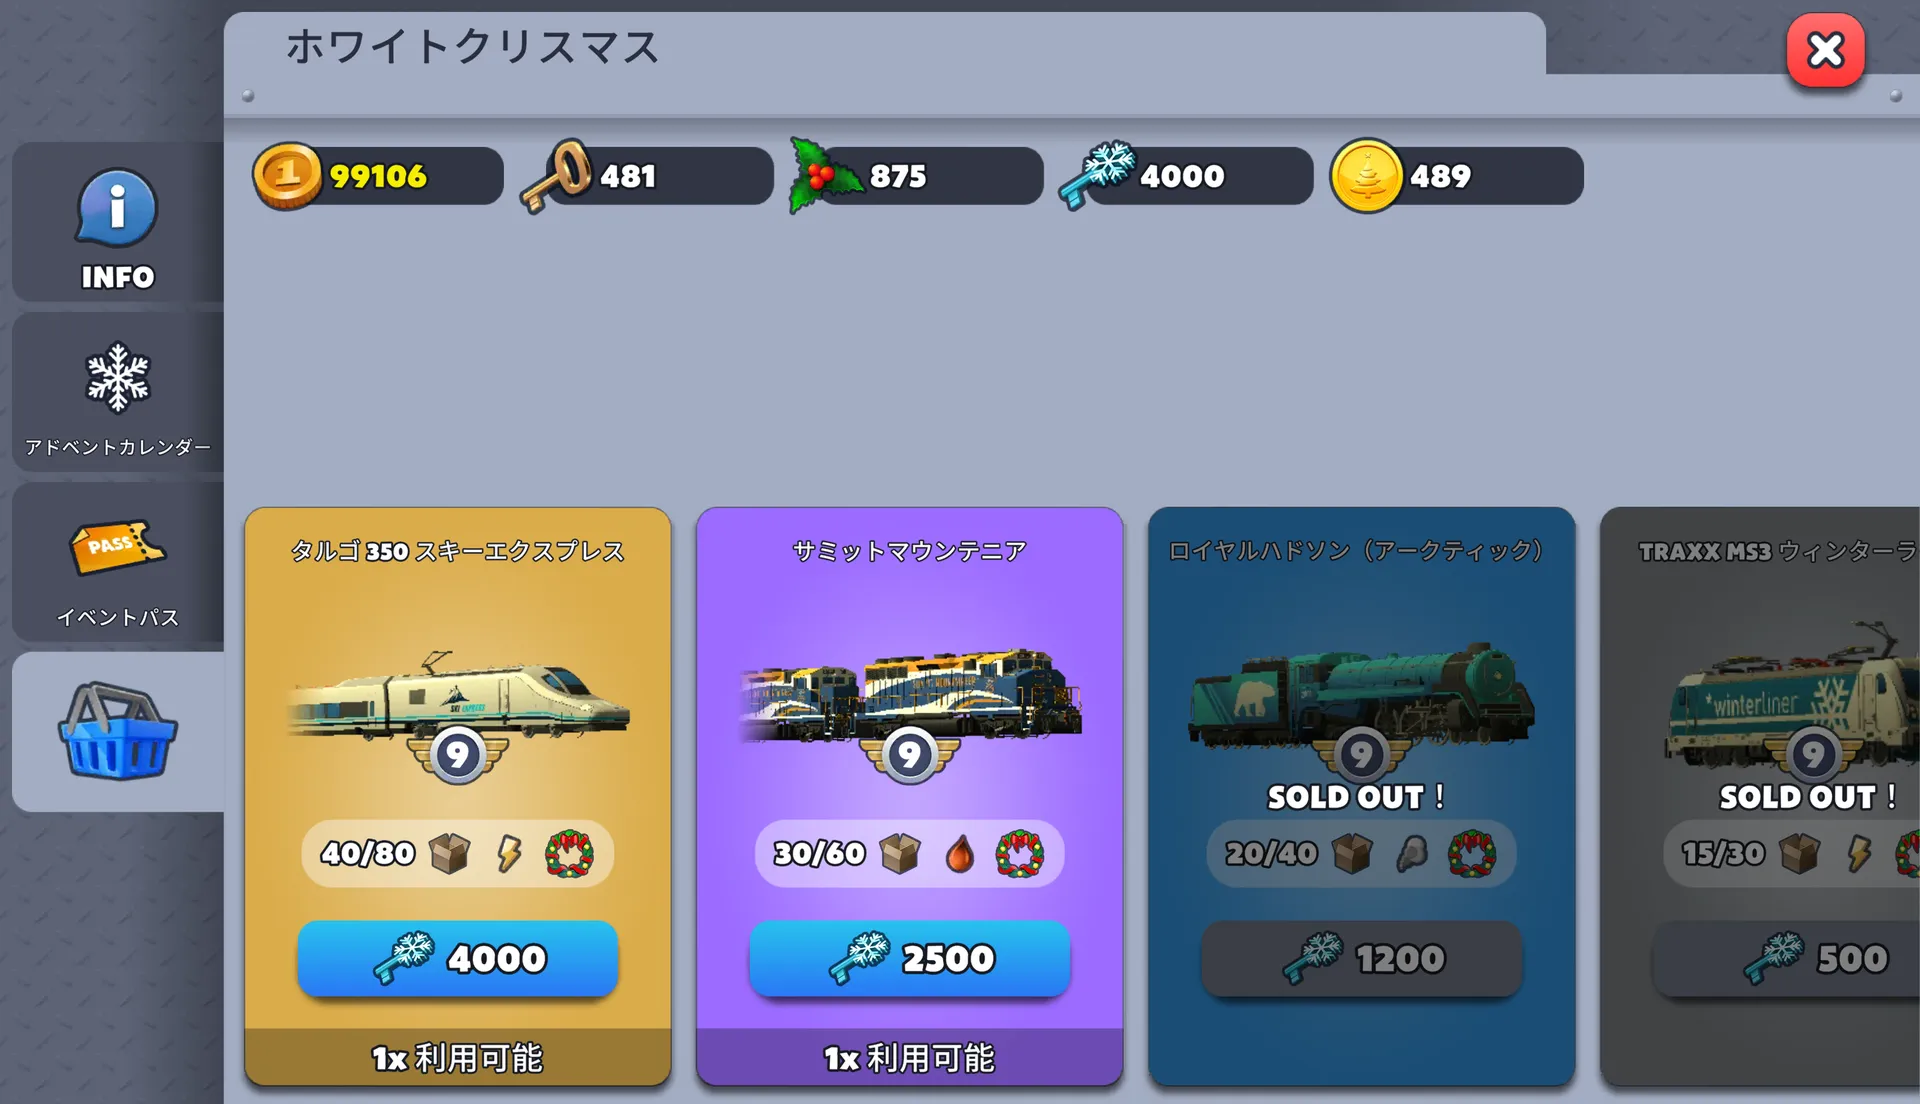Image resolution: width=1920 pixels, height=1104 pixels.
Task: Select the blue shopping basket tab
Action: pyautogui.click(x=118, y=732)
